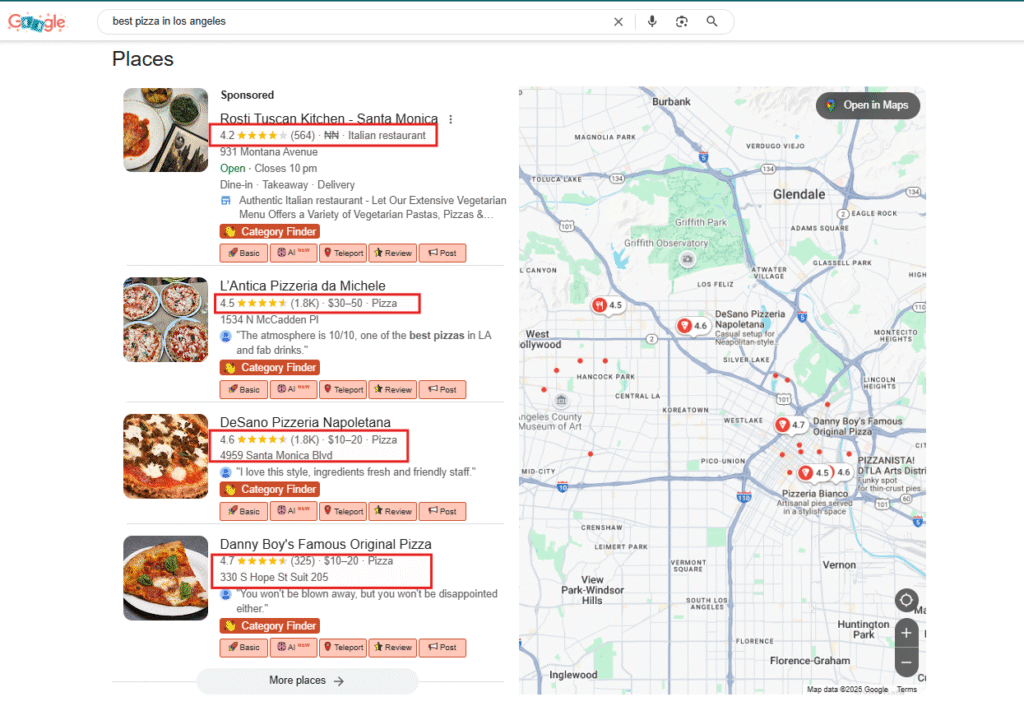Click Basic button under DeSano Pizzeria
Screen dimensions: 1024x711
[244, 511]
